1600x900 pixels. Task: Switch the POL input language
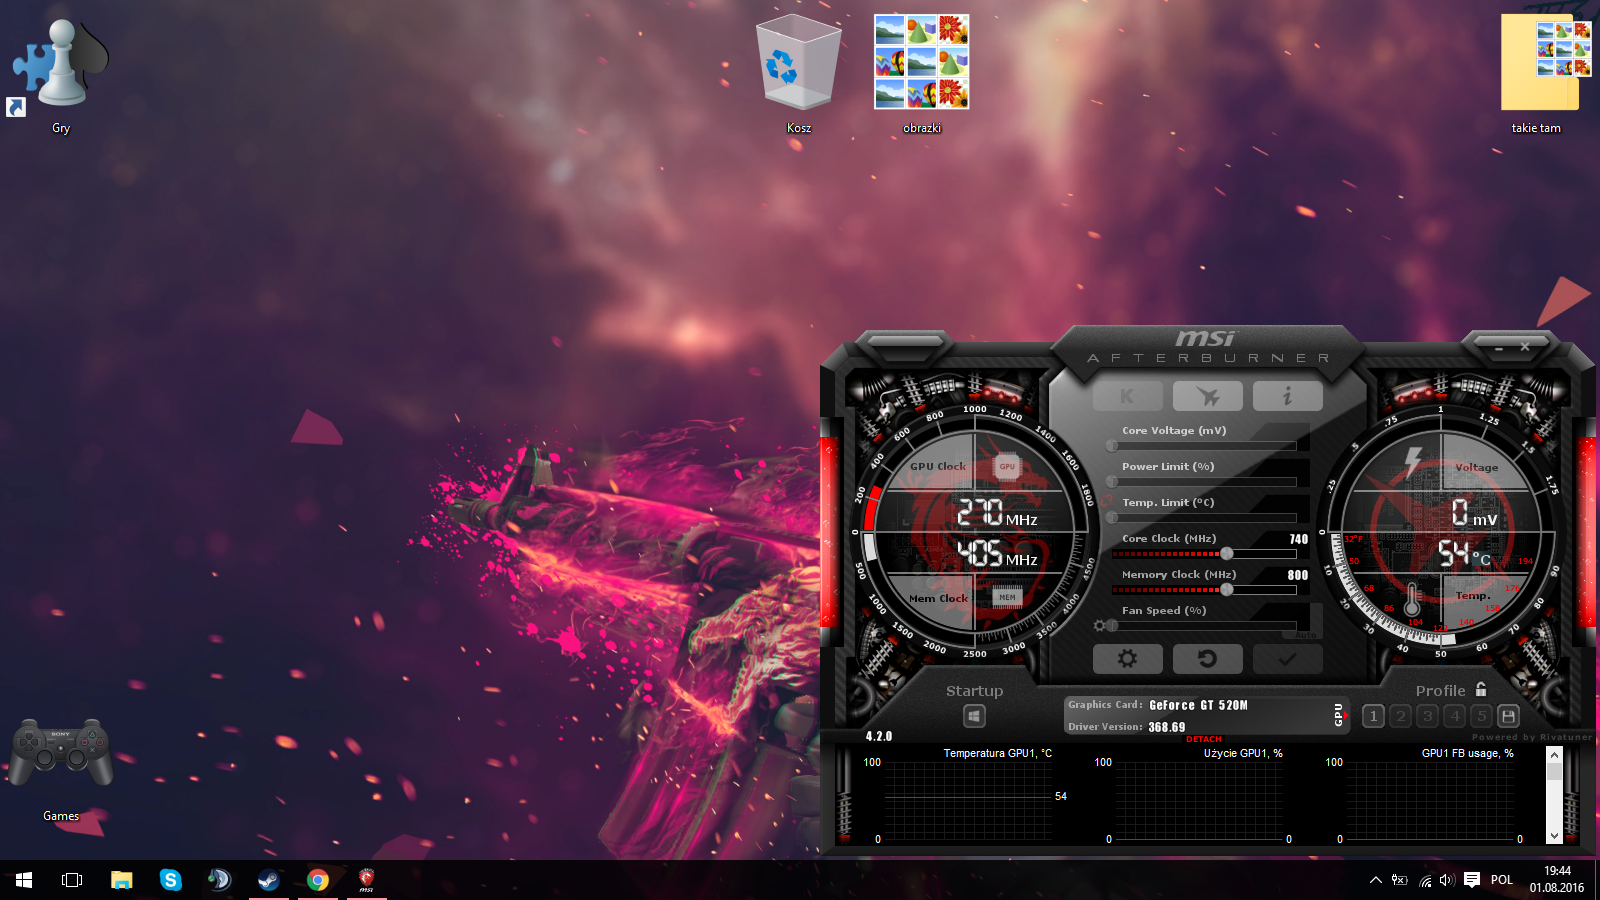[1502, 880]
